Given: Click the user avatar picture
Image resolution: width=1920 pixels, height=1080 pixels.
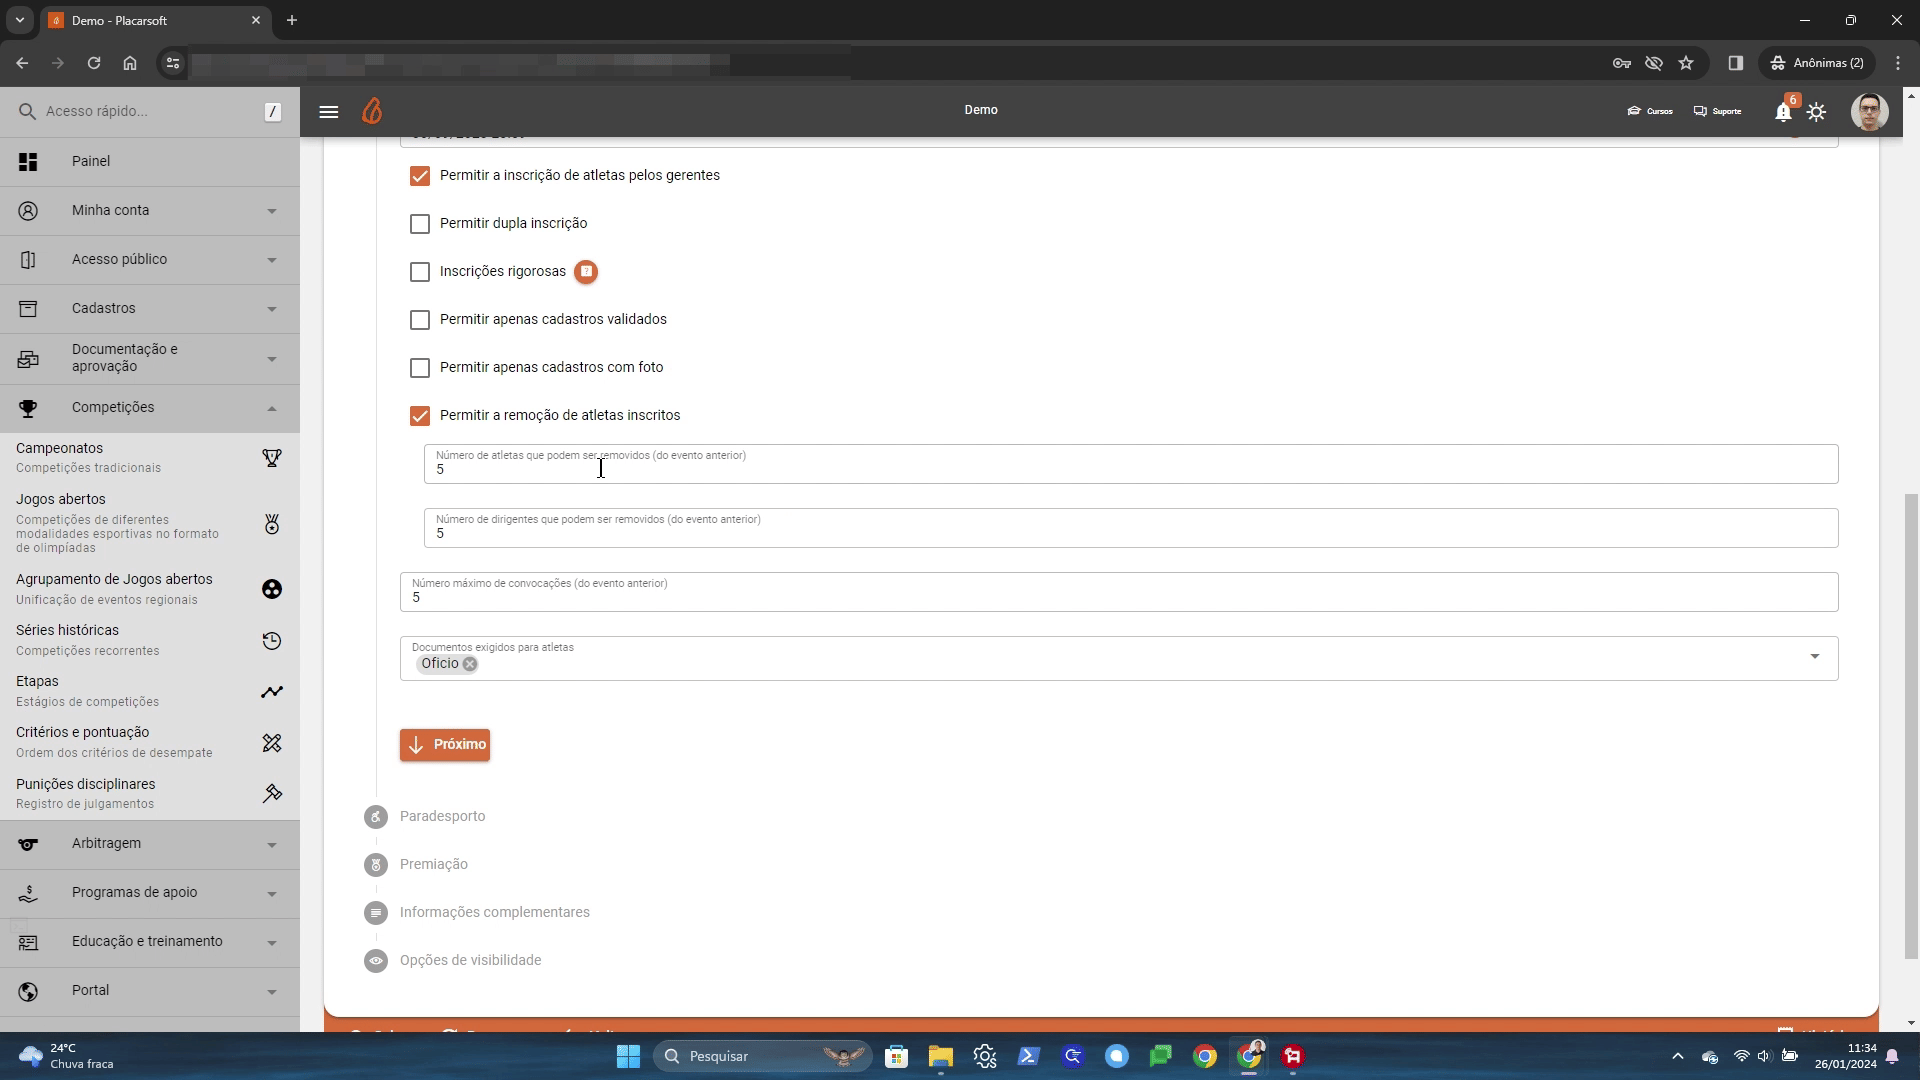Looking at the screenshot, I should (x=1869, y=111).
